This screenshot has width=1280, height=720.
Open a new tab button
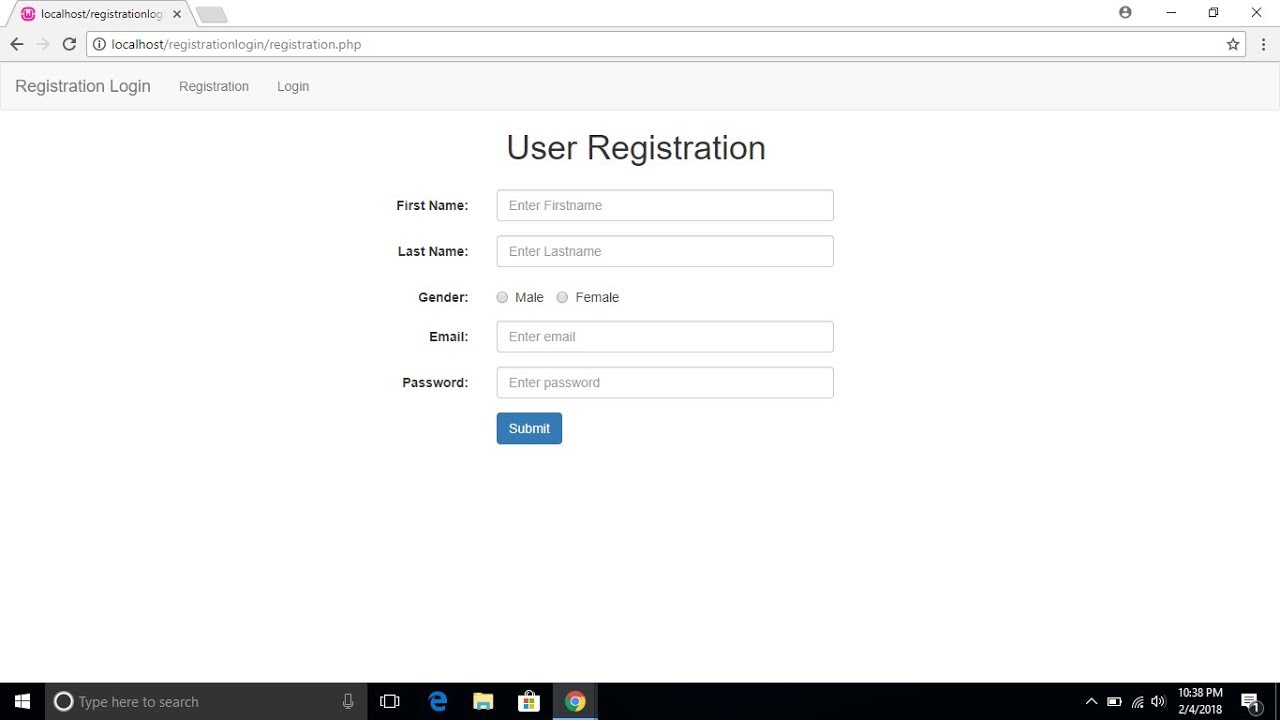pyautogui.click(x=211, y=15)
